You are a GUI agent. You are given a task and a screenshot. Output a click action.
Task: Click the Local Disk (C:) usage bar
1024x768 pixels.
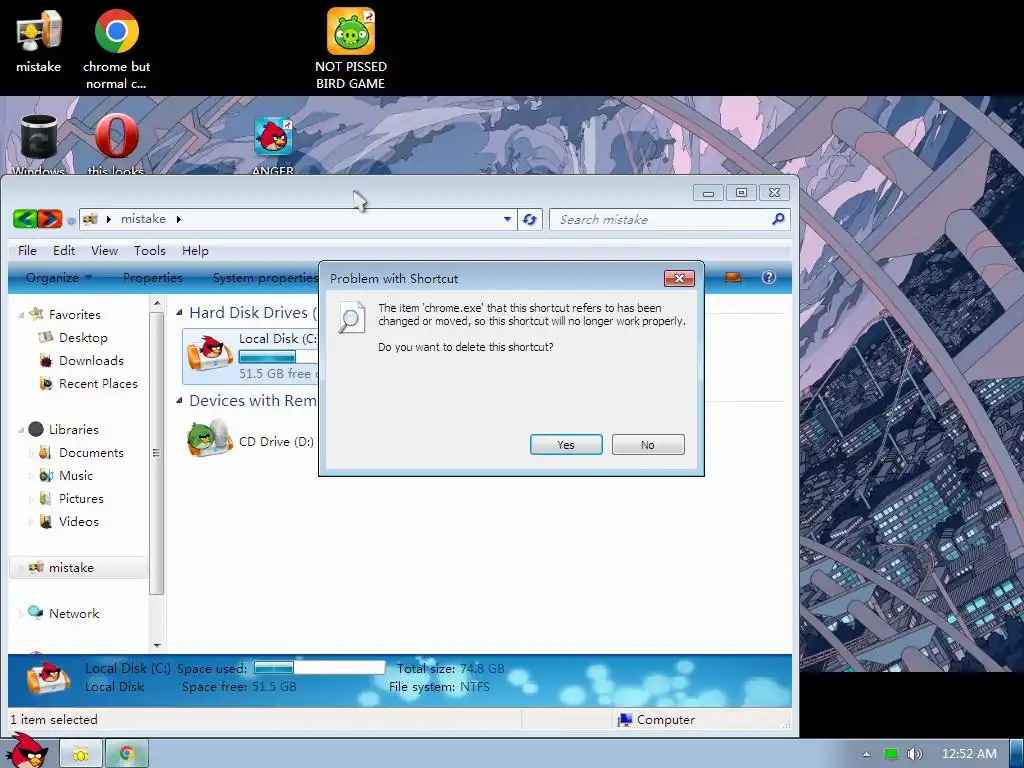(x=278, y=357)
